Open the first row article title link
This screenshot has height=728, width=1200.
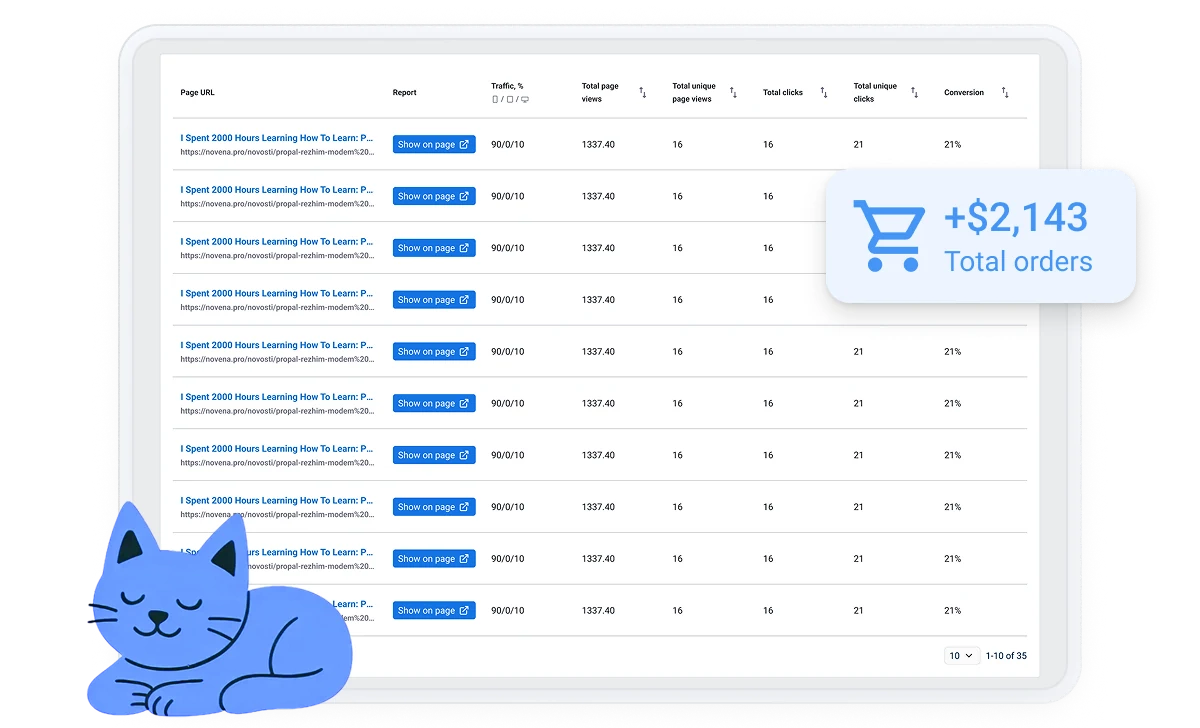click(277, 138)
